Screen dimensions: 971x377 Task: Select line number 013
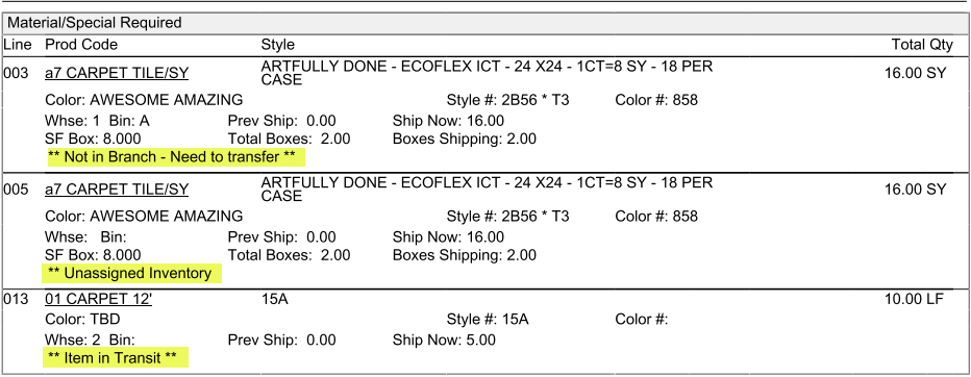click(x=16, y=300)
